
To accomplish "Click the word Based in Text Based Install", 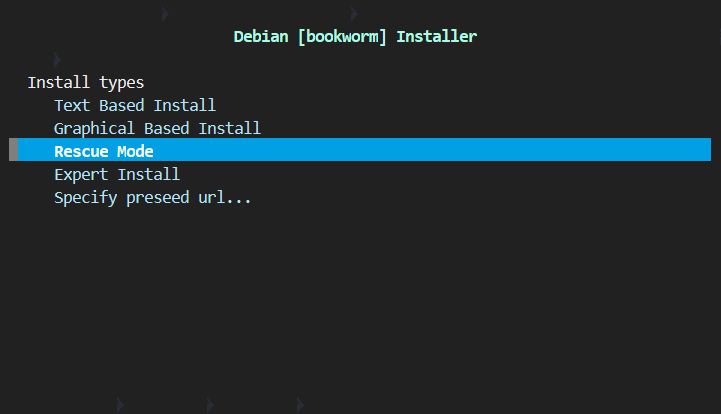I will click(121, 105).
